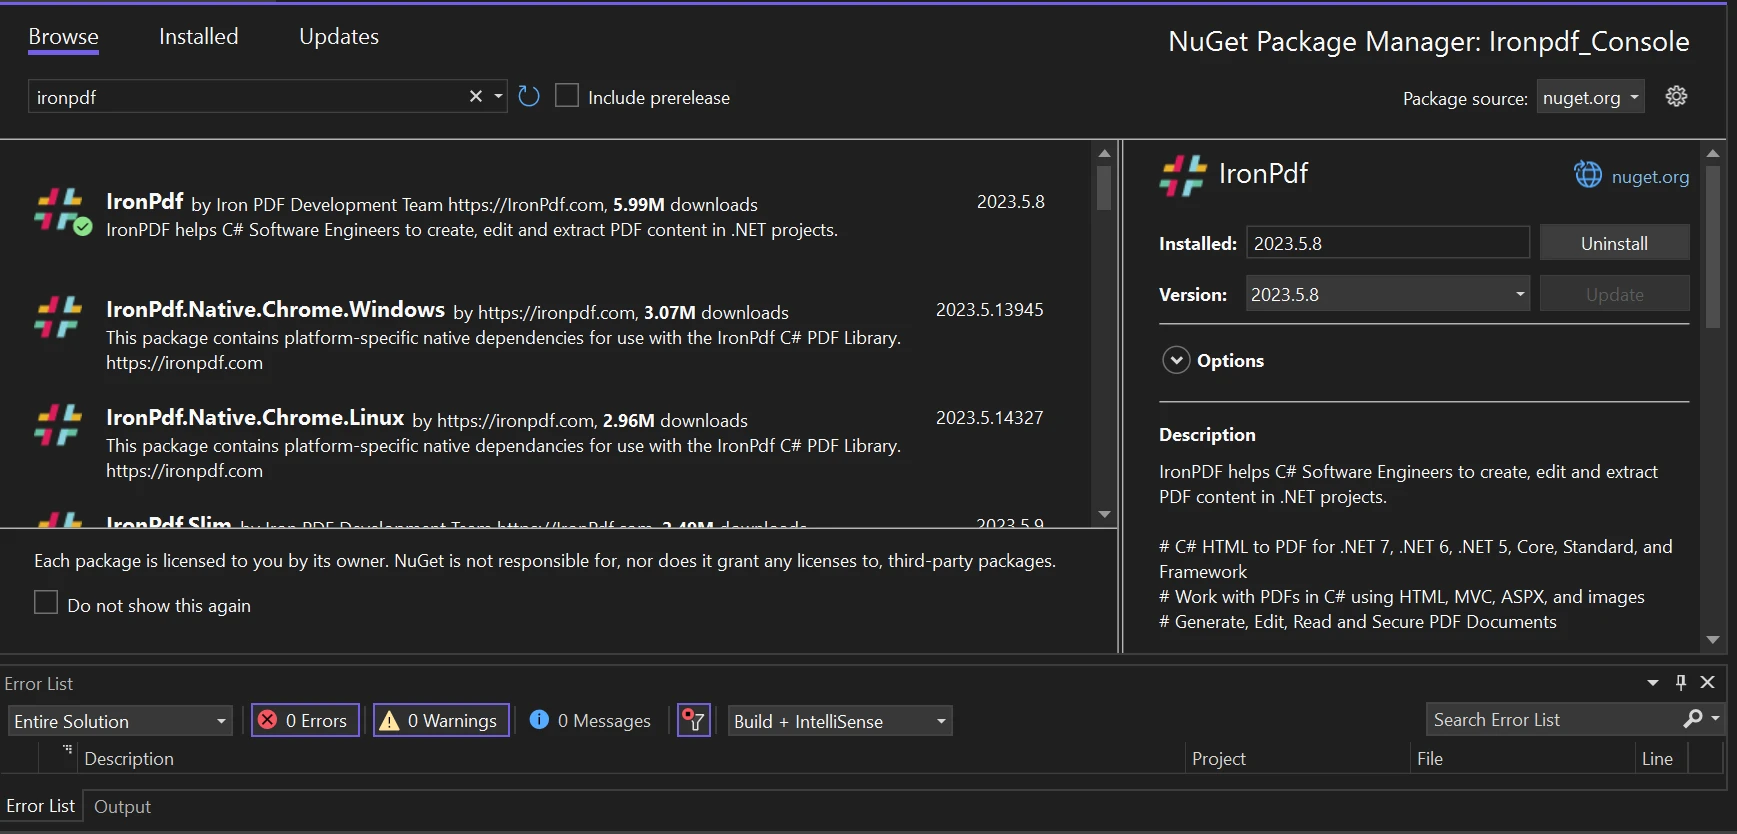Click the IronPdf.Native.Chrome.Linux package logo
This screenshot has width=1737, height=834.
(x=58, y=425)
